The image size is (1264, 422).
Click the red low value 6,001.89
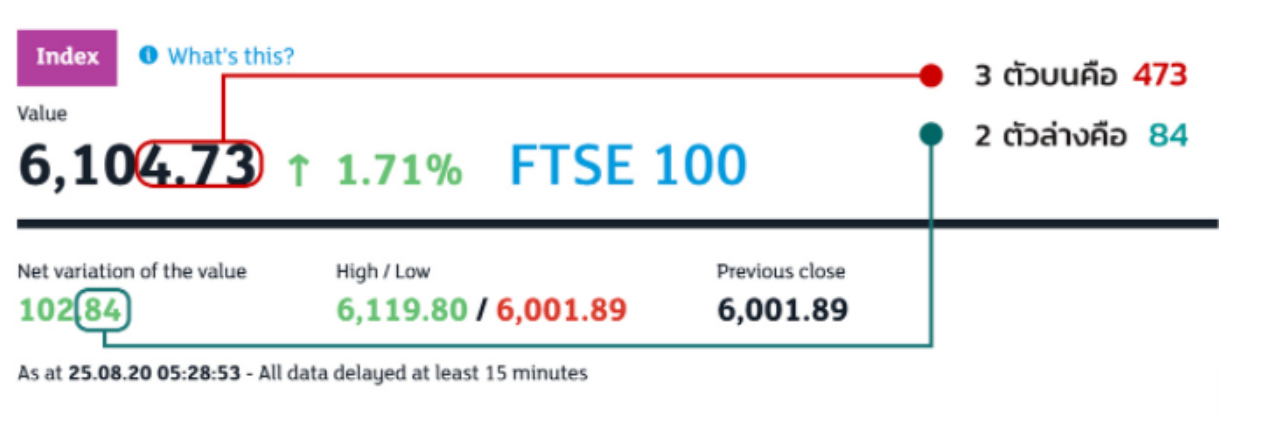tap(561, 311)
